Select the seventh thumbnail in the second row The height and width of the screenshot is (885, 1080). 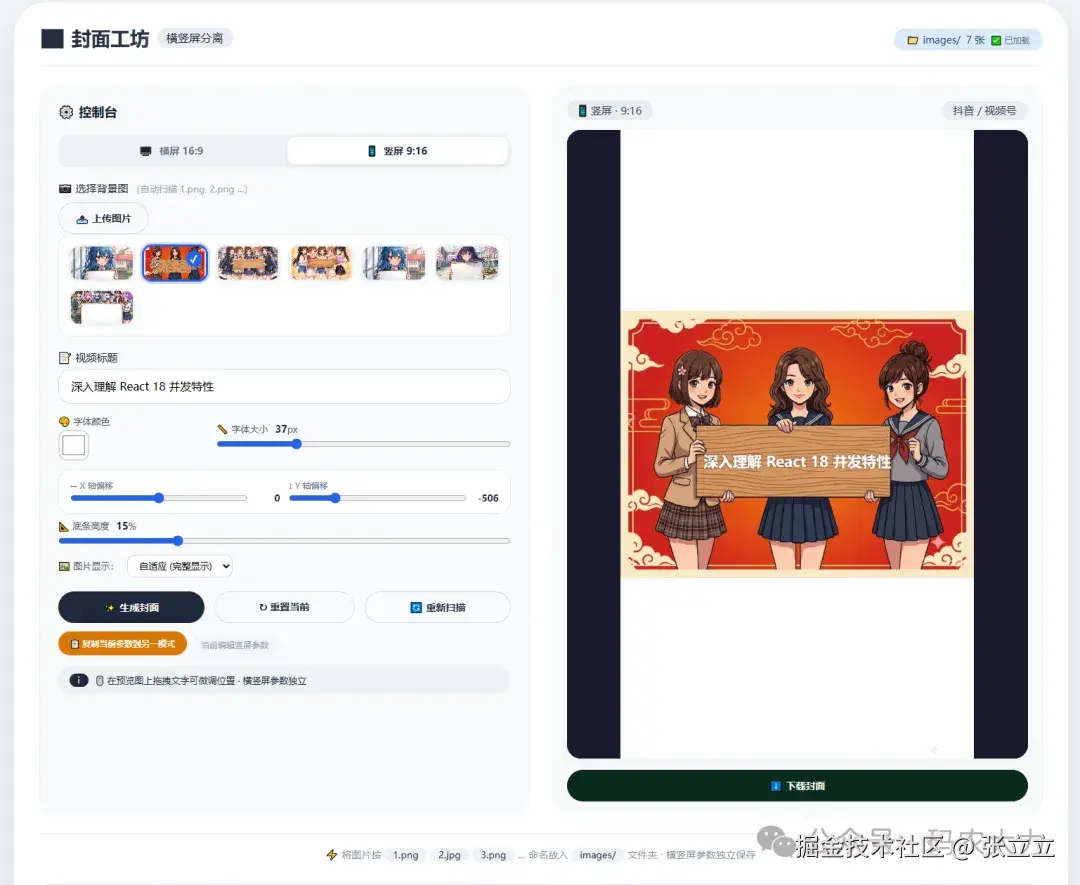click(102, 307)
